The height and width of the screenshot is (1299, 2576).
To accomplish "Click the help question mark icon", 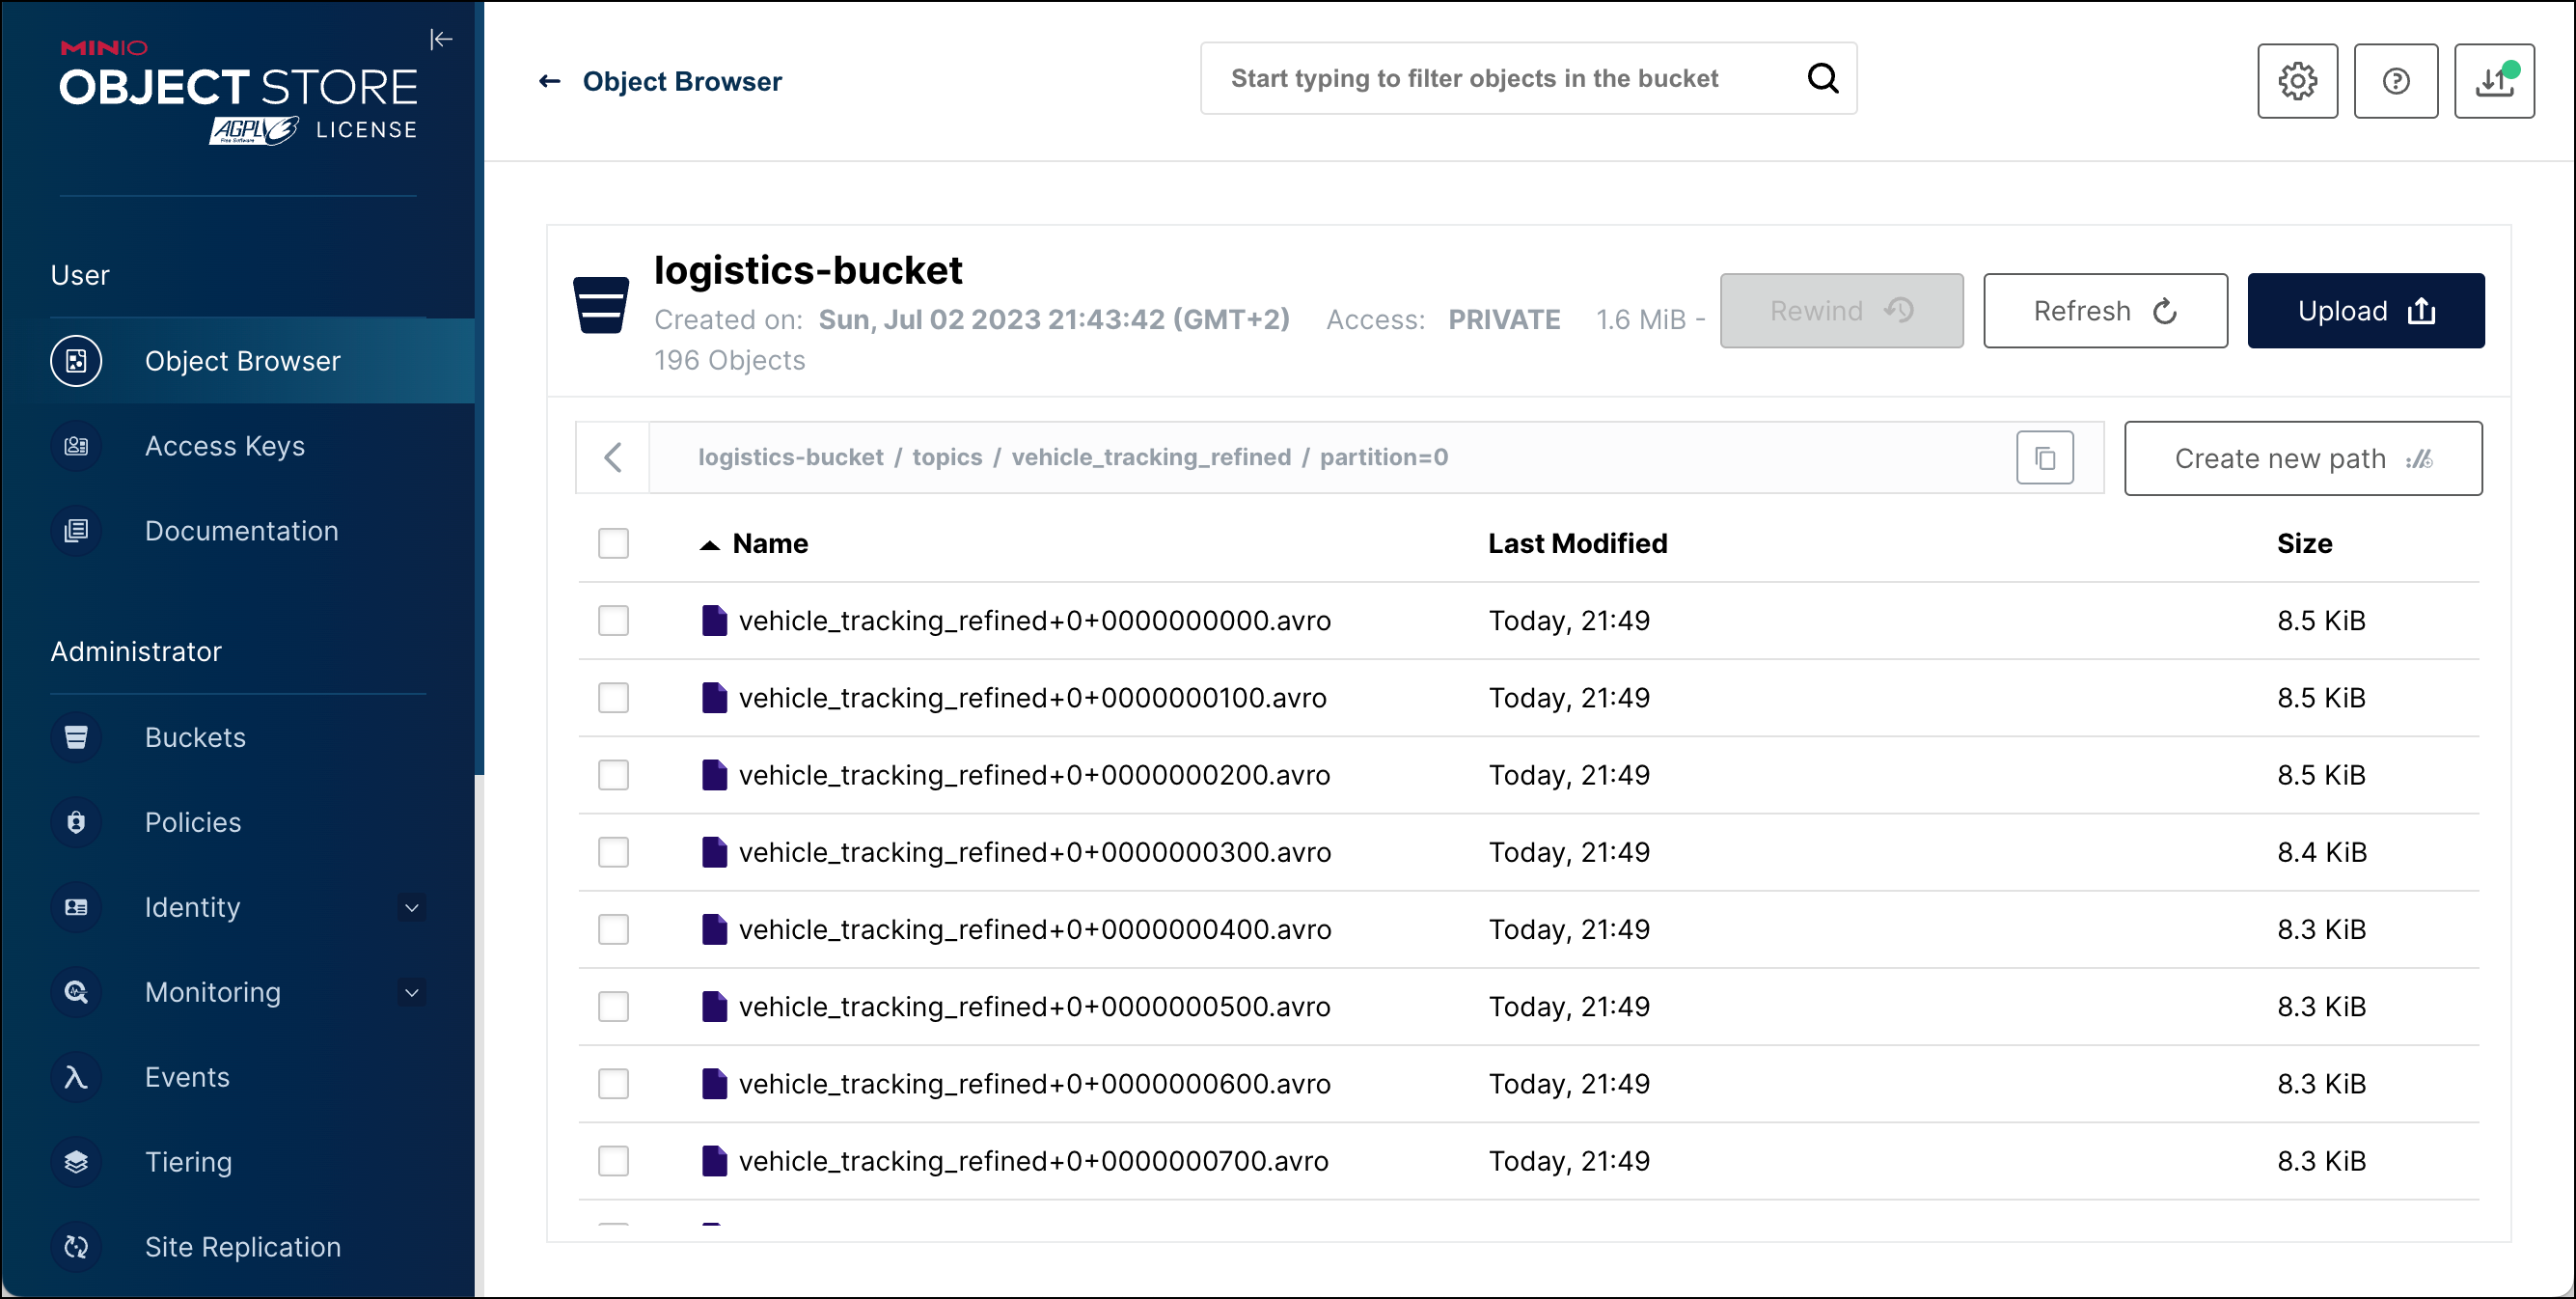I will tap(2395, 81).
